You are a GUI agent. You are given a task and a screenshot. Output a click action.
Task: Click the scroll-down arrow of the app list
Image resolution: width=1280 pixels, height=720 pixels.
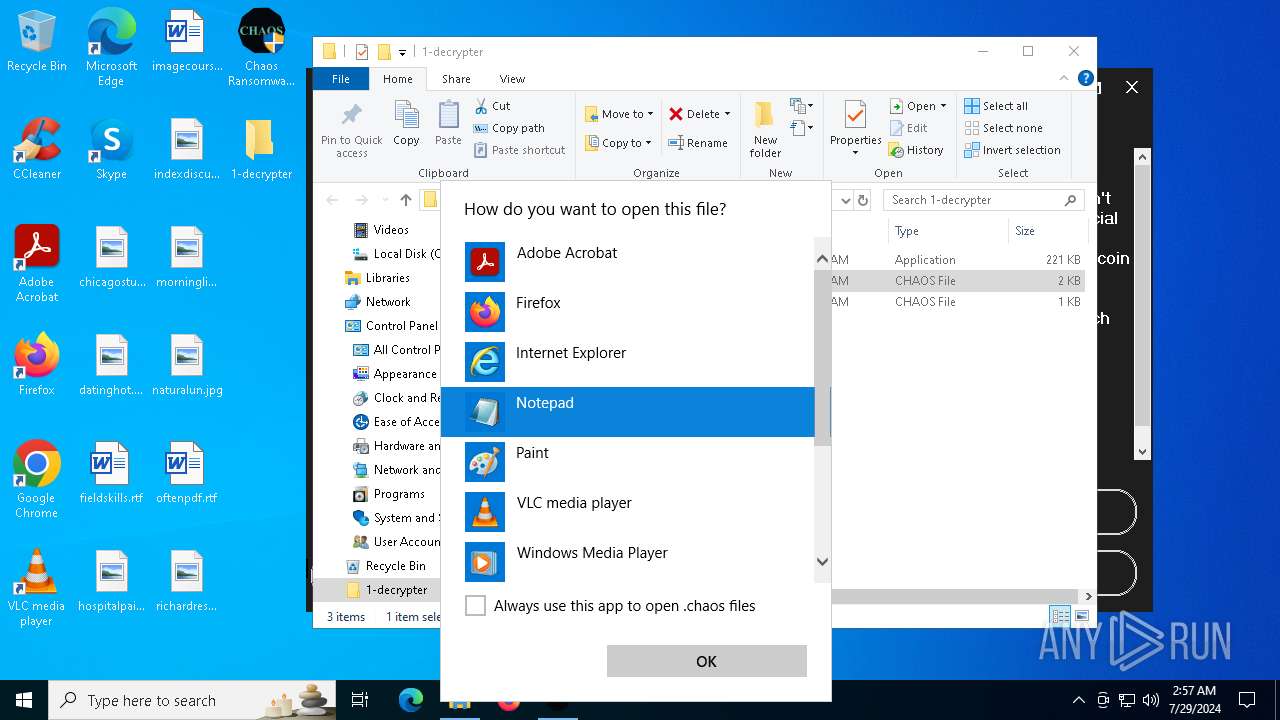pyautogui.click(x=823, y=562)
